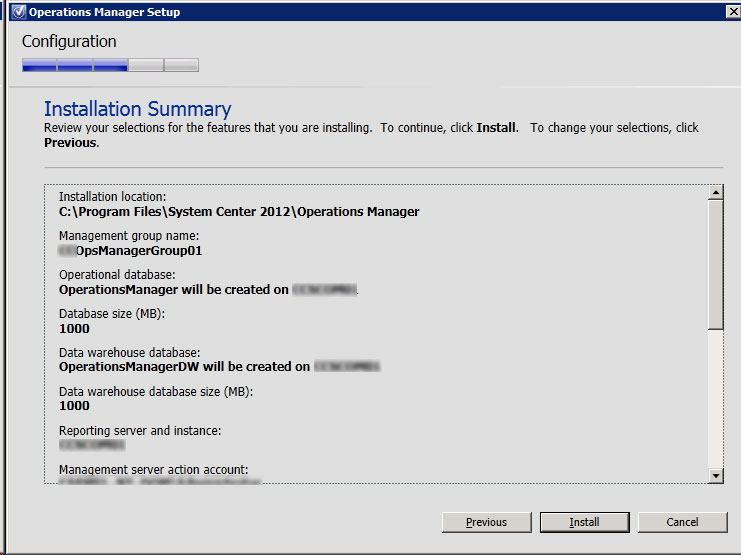Image resolution: width=741 pixels, height=555 pixels.
Task: Click the 'Operational database:' label
Action: click(117, 275)
